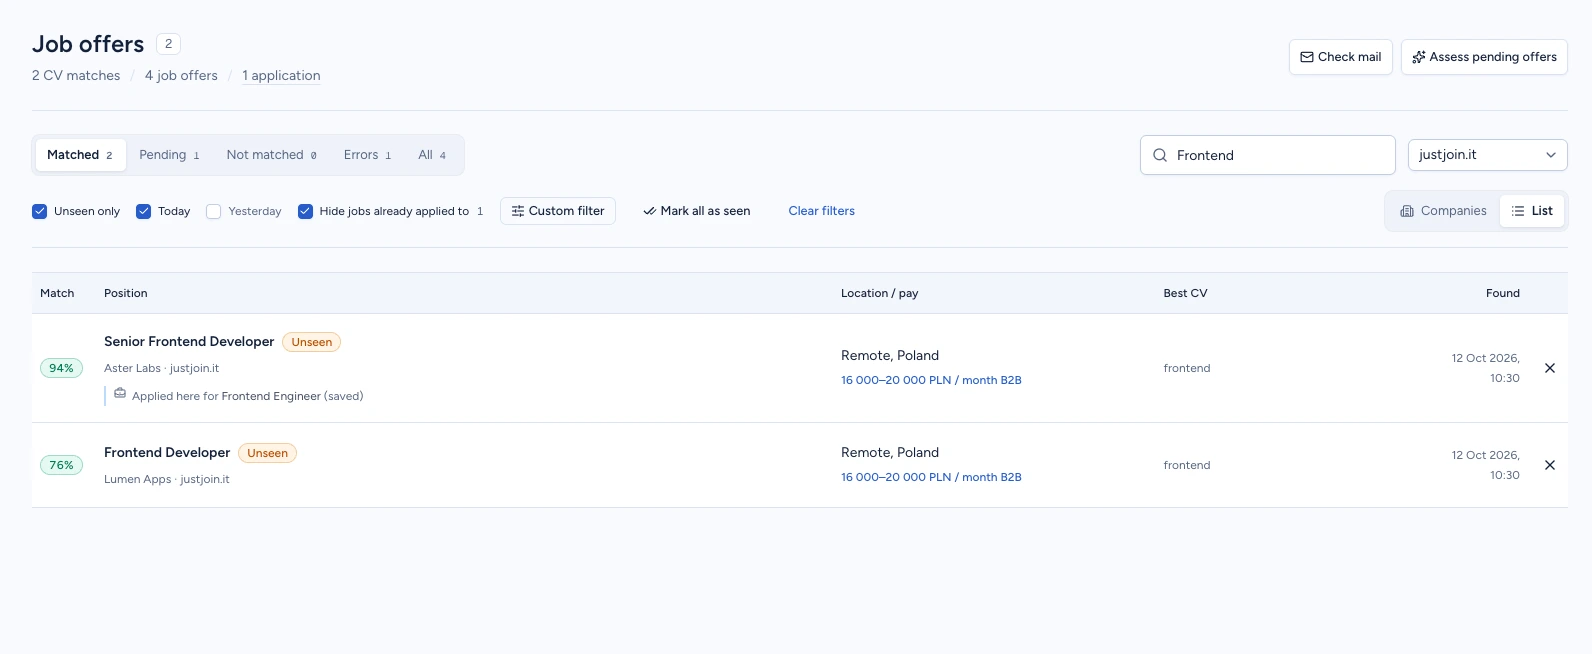The height and width of the screenshot is (654, 1592).
Task: Click the found date in Lumen Apps row
Action: point(1486,465)
